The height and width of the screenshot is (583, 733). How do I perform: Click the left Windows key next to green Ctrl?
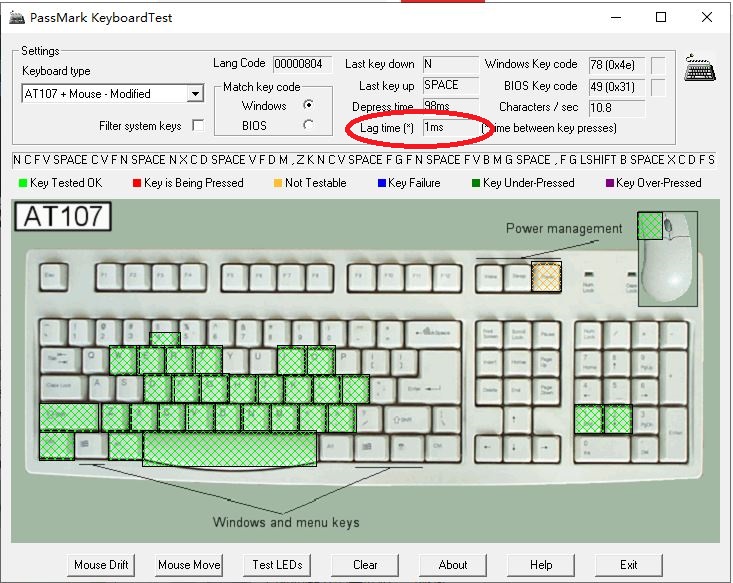(91, 445)
